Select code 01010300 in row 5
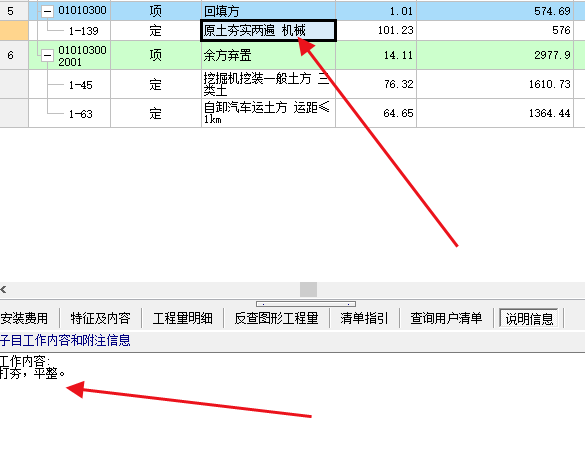This screenshot has width=585, height=465. pyautogui.click(x=82, y=10)
